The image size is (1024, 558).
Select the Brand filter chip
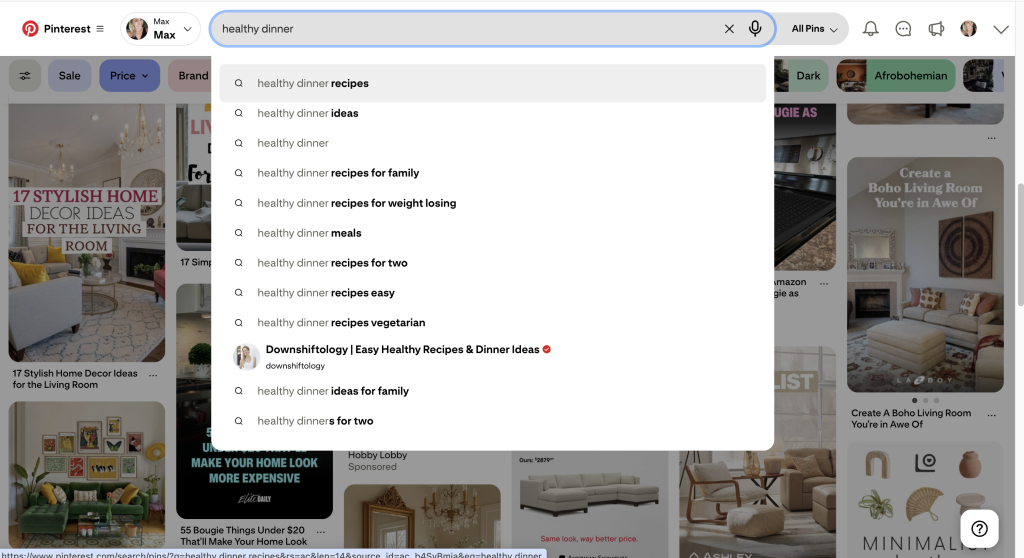pyautogui.click(x=190, y=76)
